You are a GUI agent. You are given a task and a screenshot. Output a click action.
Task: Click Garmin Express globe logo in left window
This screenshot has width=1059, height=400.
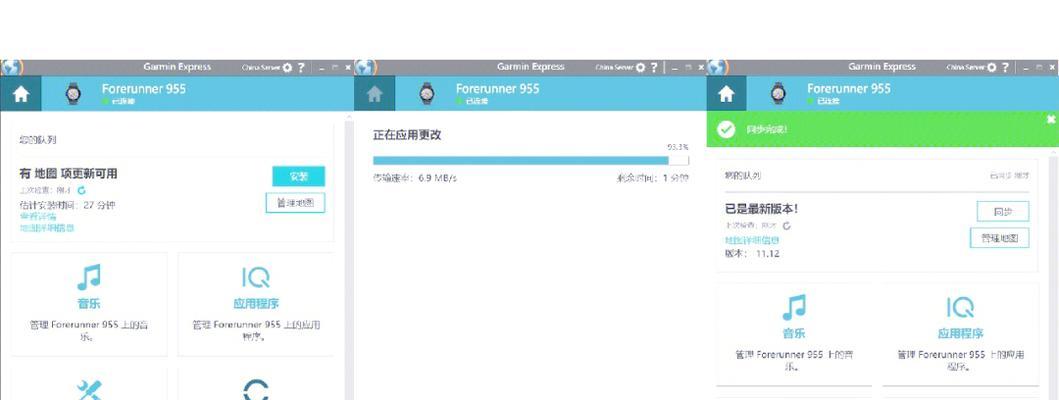(11, 68)
